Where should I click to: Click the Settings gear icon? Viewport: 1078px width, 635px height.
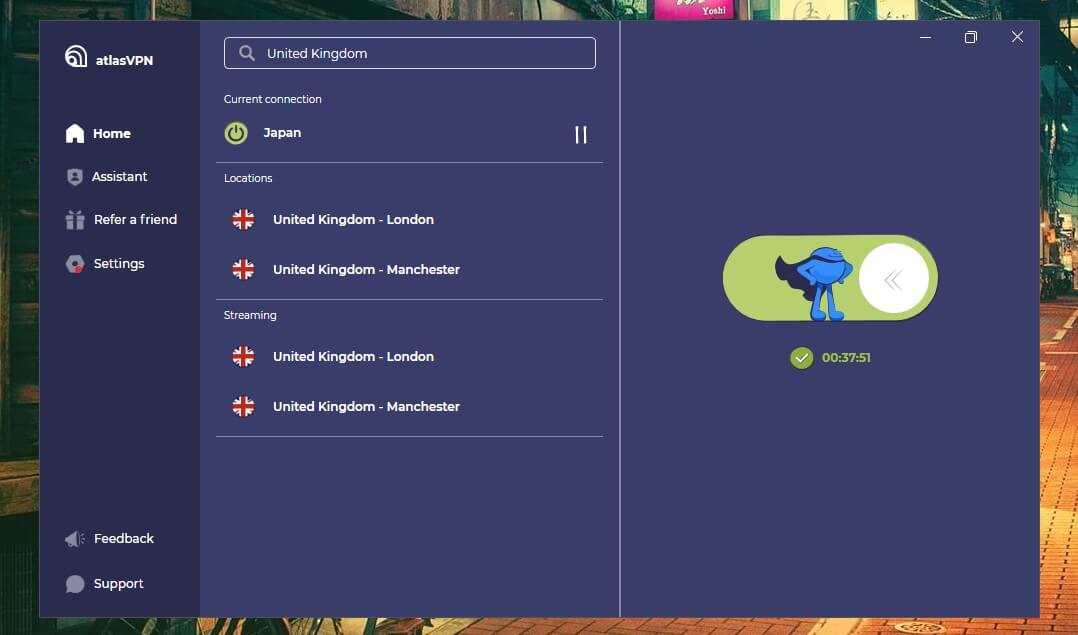click(x=75, y=264)
